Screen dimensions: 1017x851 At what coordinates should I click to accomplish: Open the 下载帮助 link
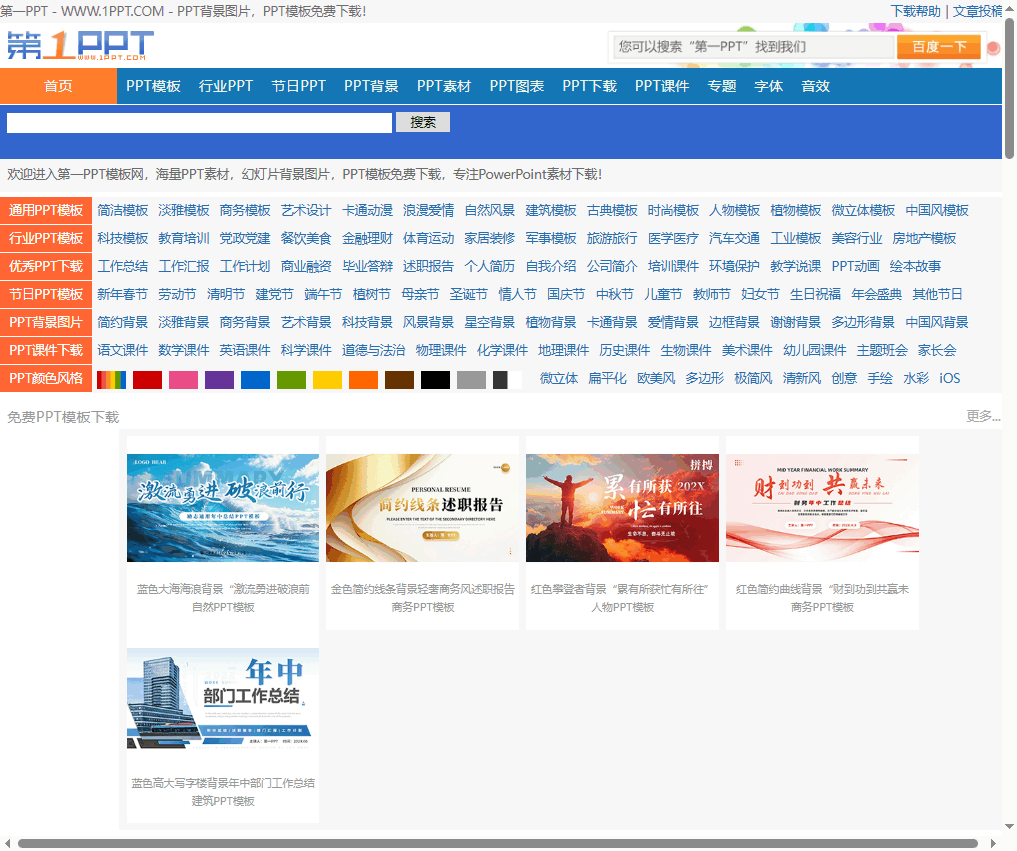[x=915, y=11]
